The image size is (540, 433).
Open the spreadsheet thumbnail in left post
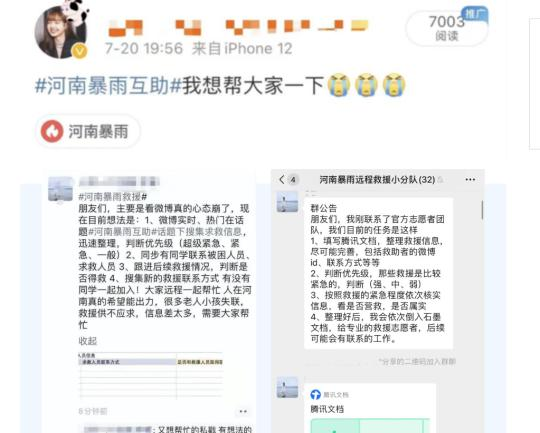pos(150,376)
